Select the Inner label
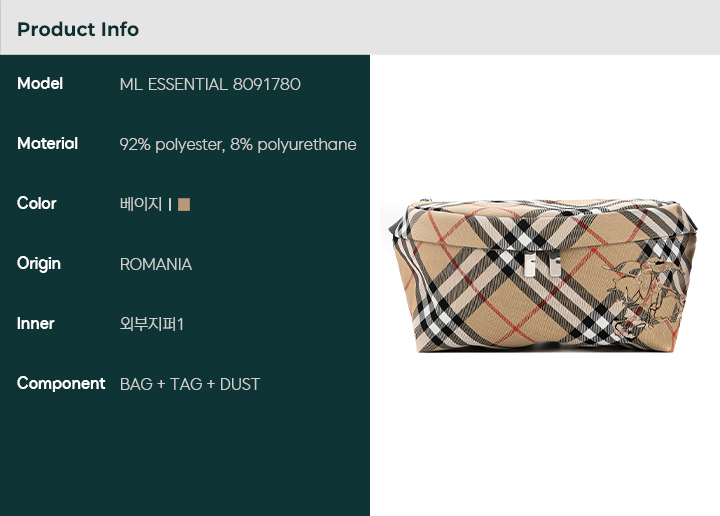Viewport: 720px width, 516px height. click(36, 324)
